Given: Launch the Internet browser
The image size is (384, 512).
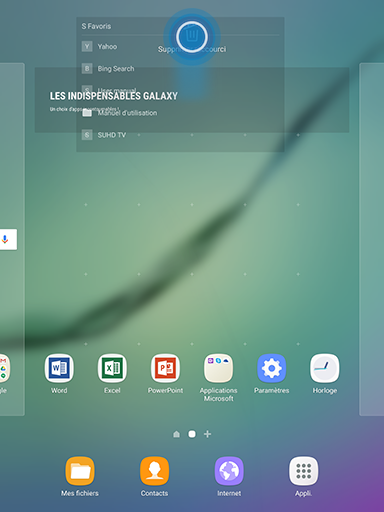Looking at the screenshot, I should coord(229,471).
